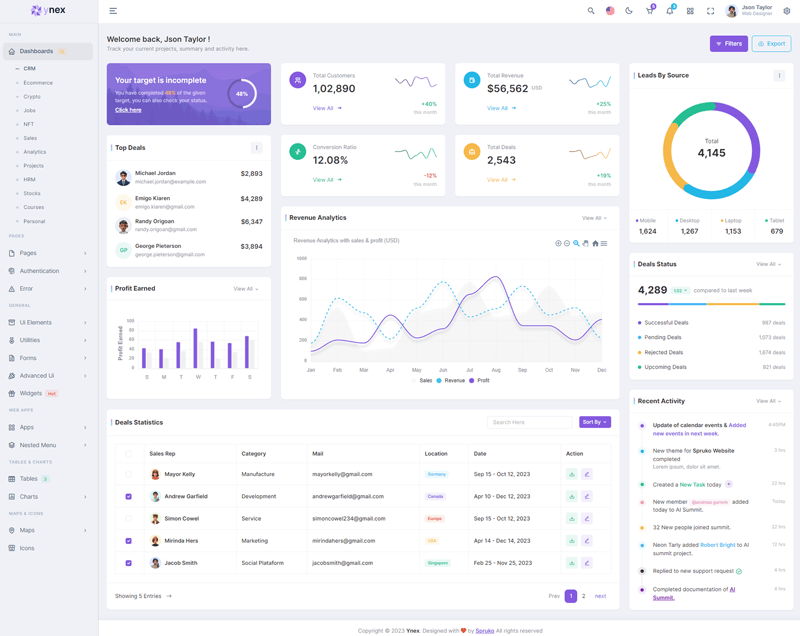Screen dimensions: 800x636
Task: Open Analytics from the sidebar menu
Action: 35,152
